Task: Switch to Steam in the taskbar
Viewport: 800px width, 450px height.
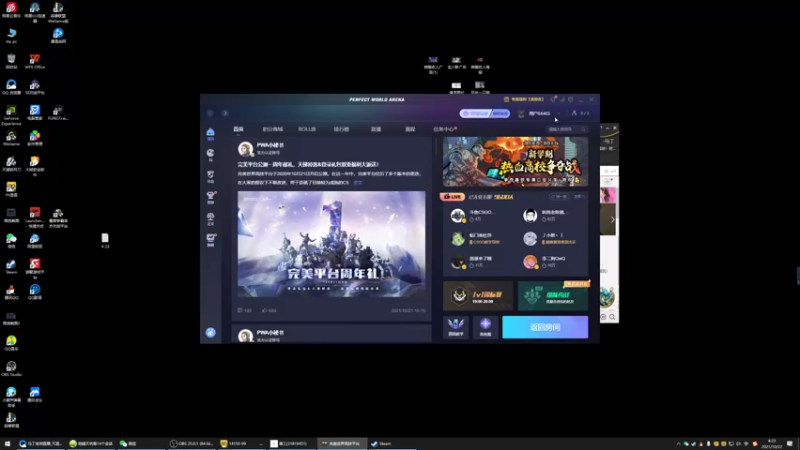Action: coord(392,444)
